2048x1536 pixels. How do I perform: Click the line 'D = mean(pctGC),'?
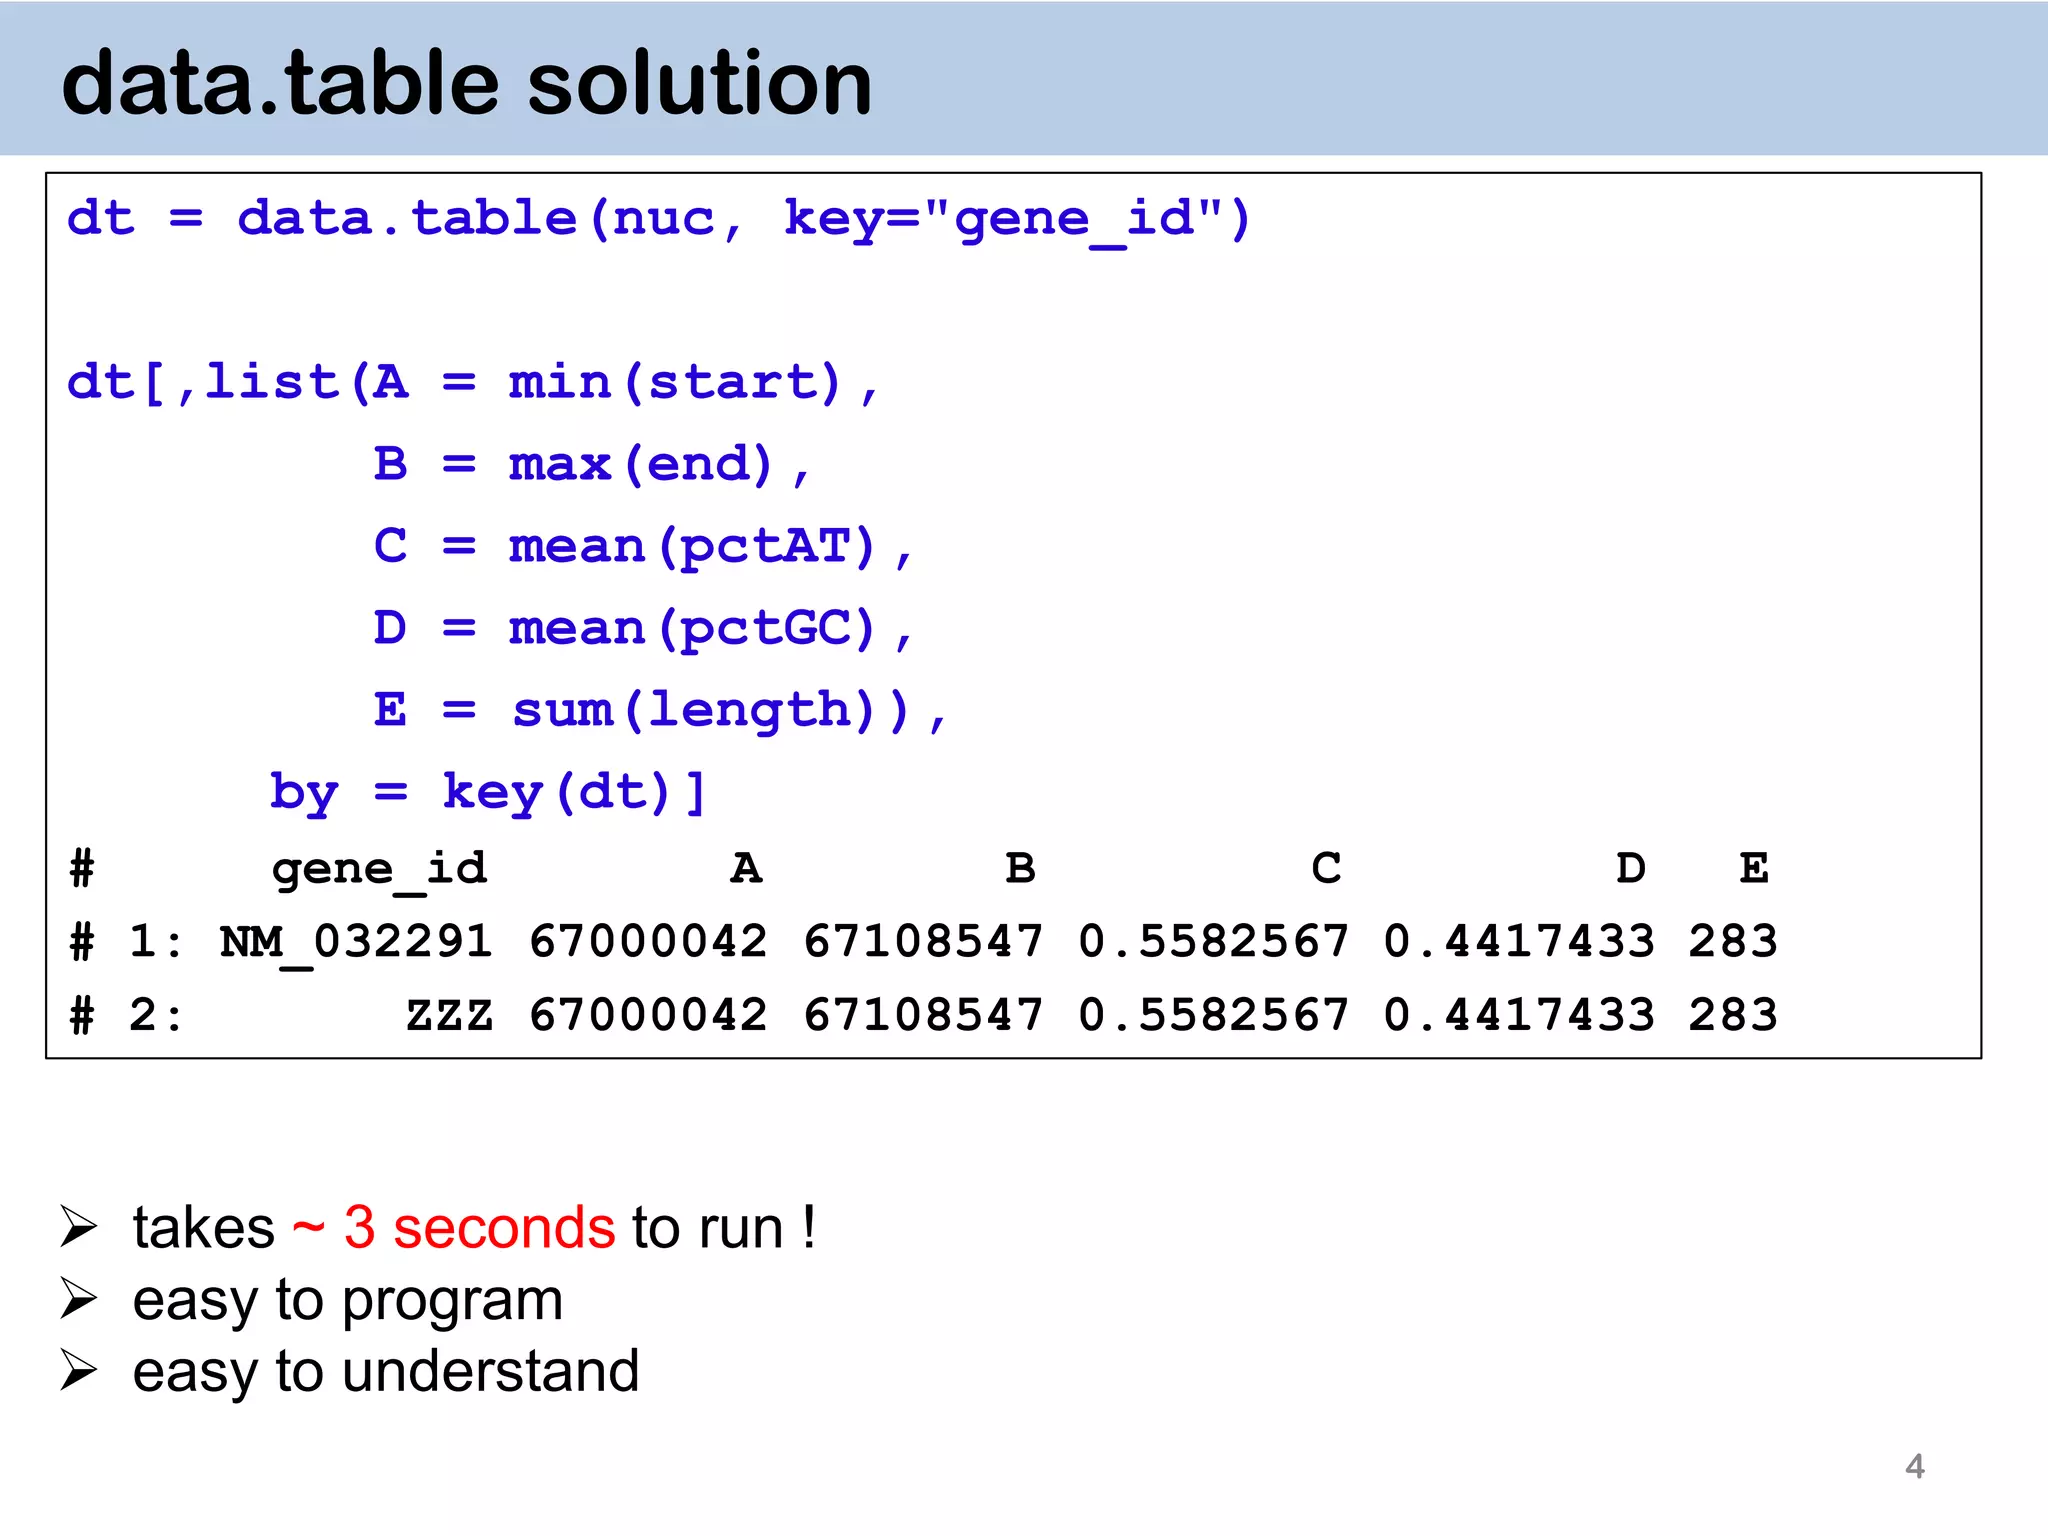643,631
